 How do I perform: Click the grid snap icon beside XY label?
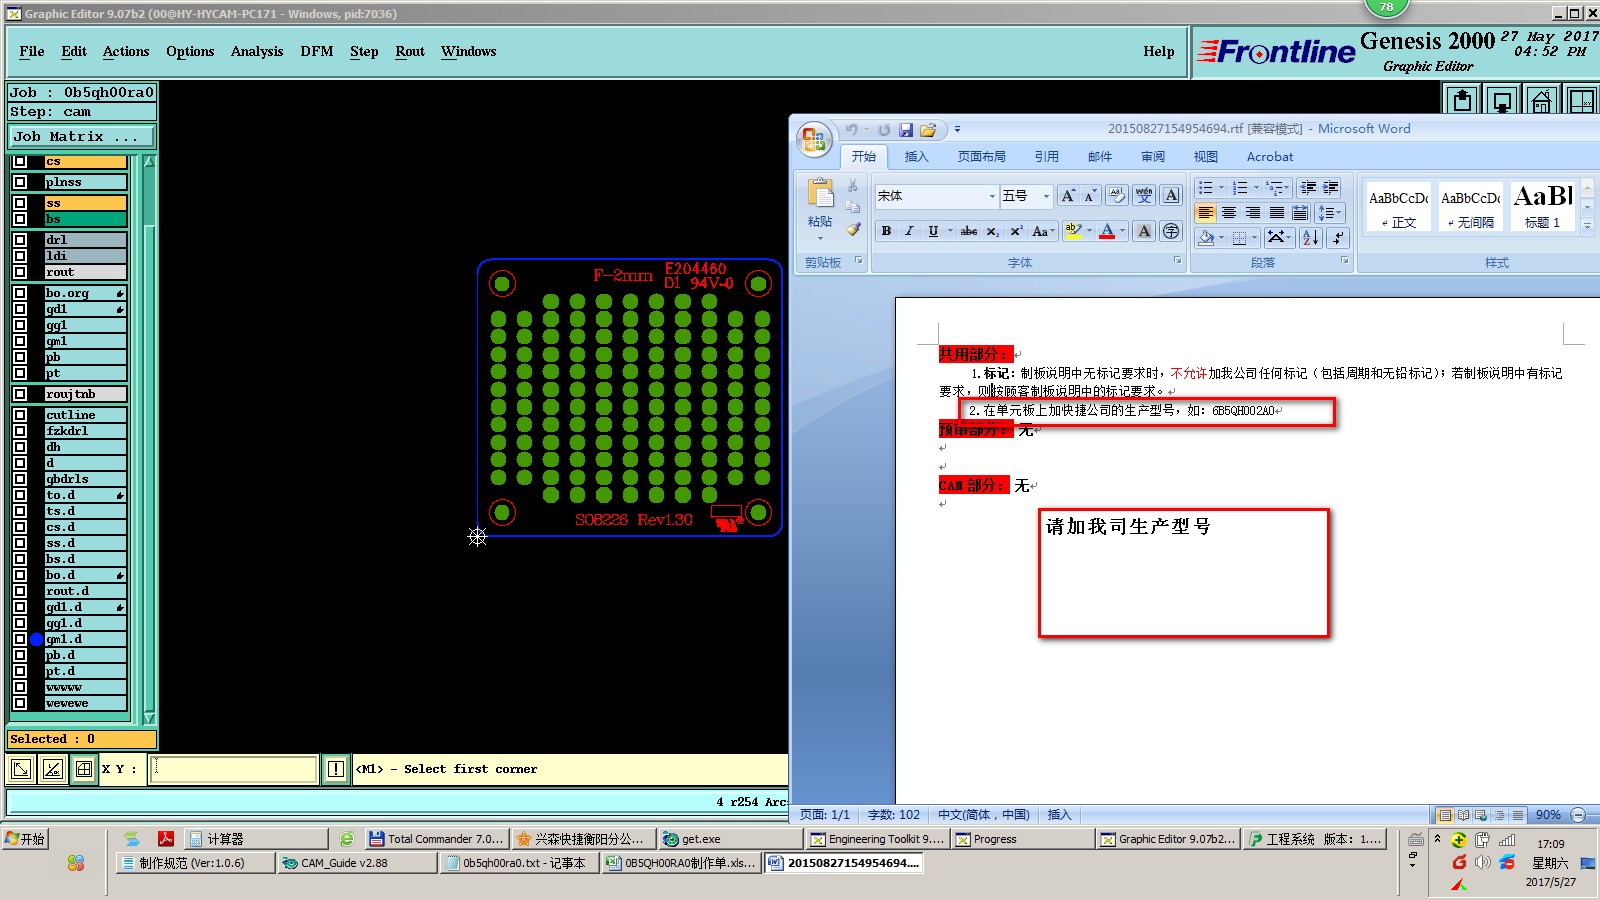tap(84, 769)
